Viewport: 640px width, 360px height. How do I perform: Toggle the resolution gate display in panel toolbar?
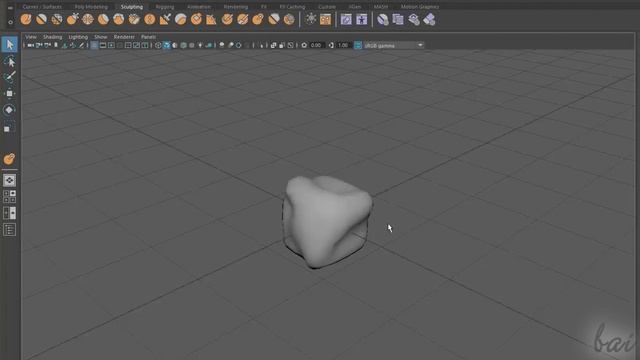coord(111,45)
